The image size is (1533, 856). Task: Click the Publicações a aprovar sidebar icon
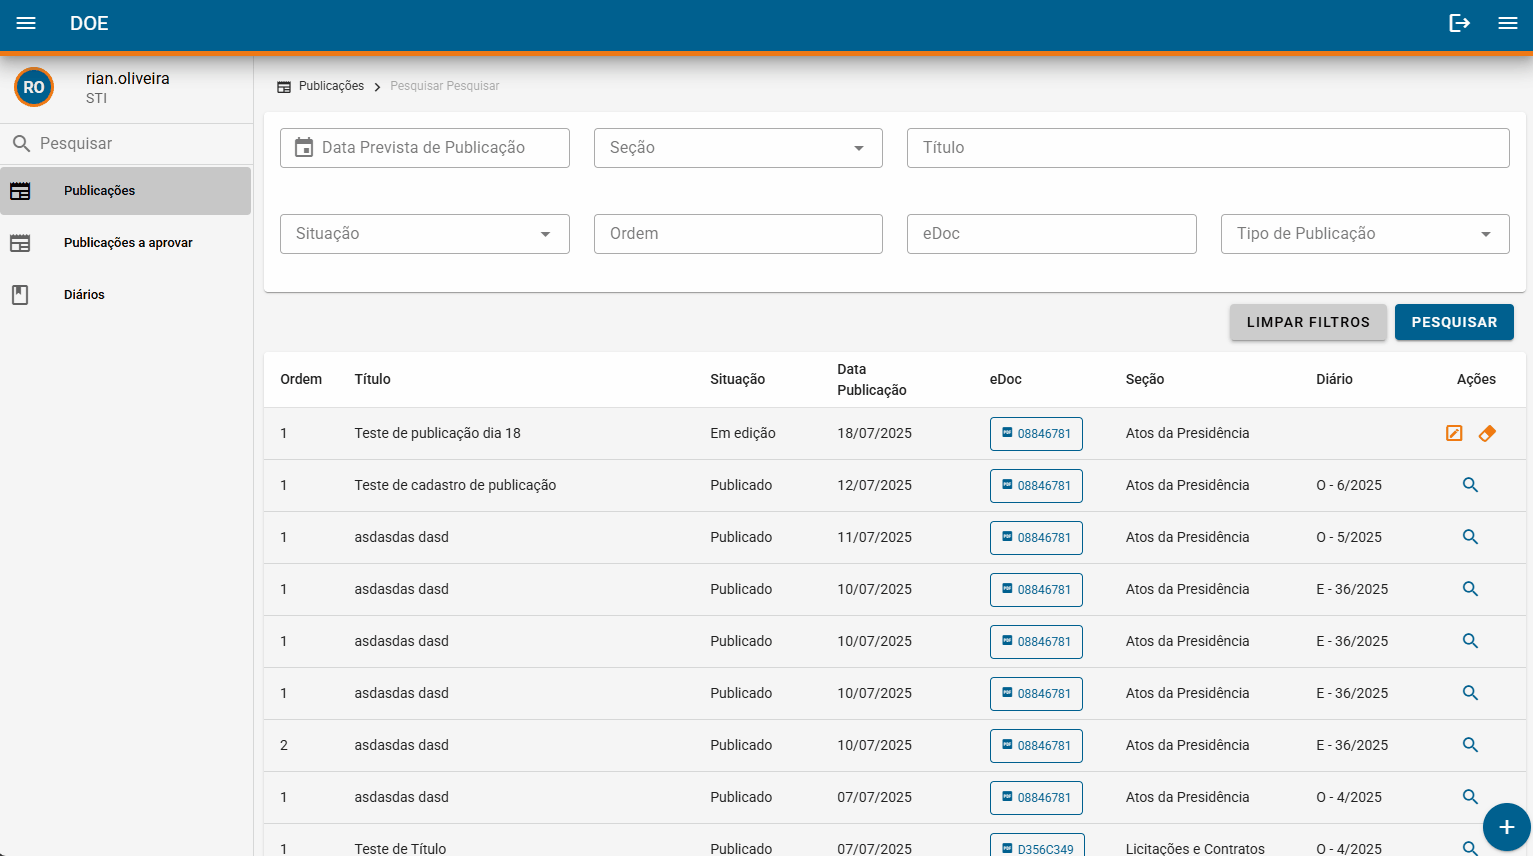pyautogui.click(x=20, y=243)
